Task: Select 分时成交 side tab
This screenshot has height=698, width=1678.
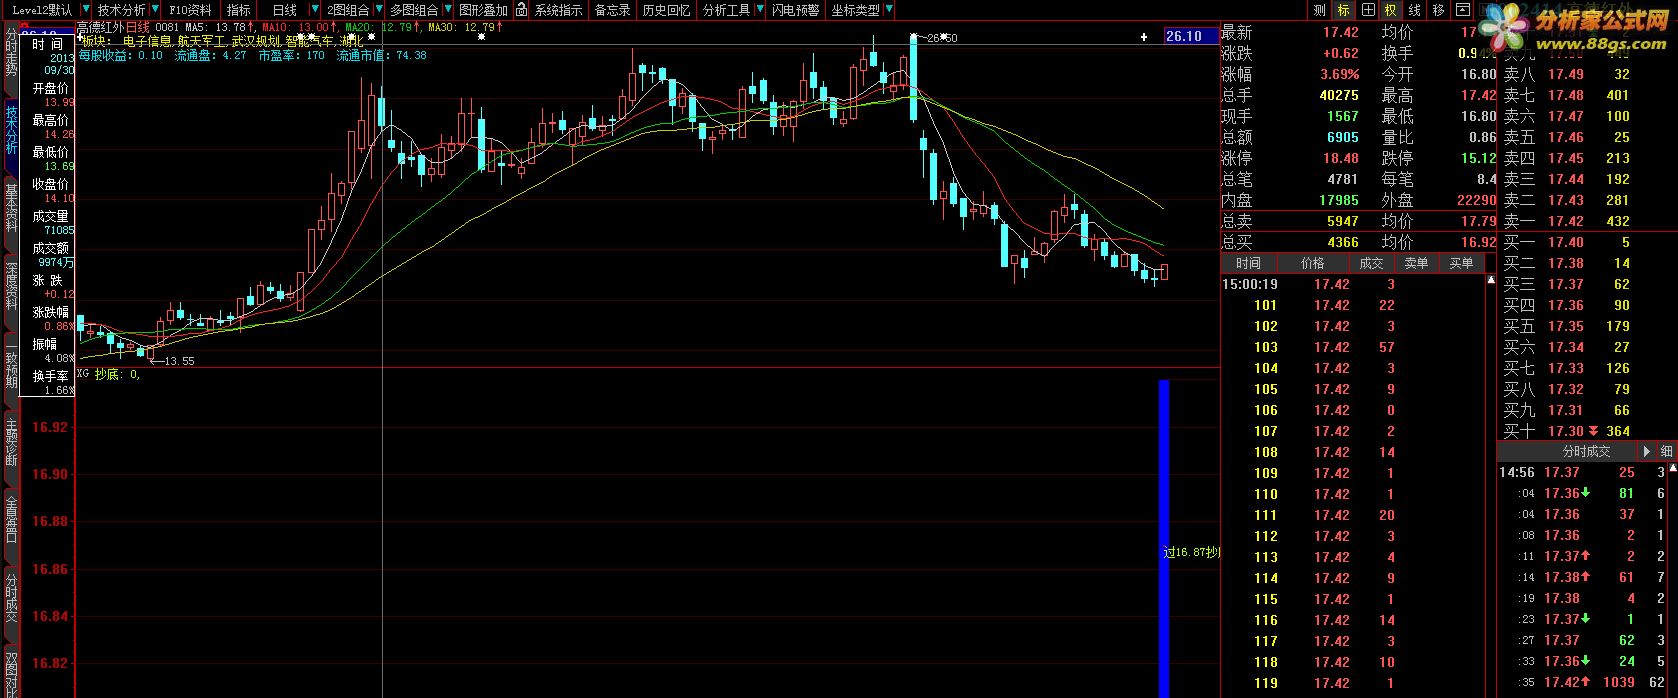Action: pyautogui.click(x=11, y=598)
